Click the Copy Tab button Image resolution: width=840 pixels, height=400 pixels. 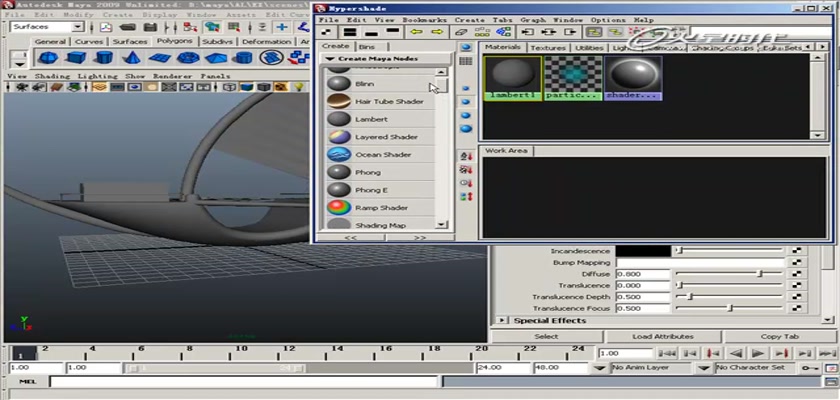tap(779, 336)
